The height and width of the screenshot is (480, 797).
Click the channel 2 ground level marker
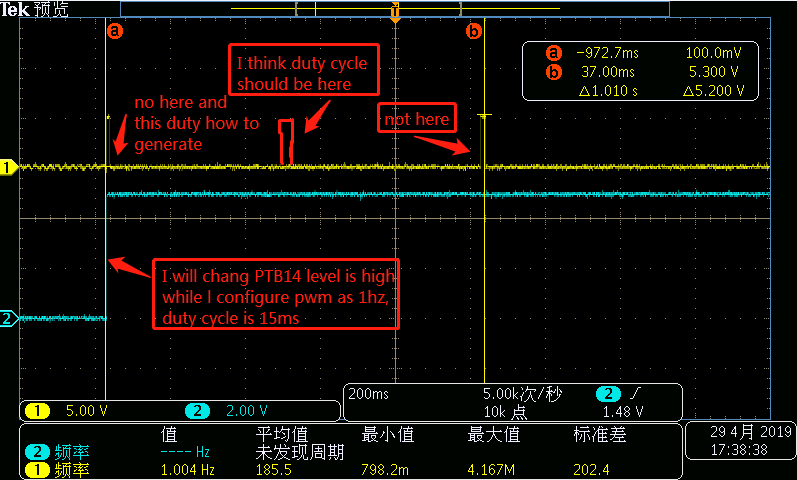(8, 318)
